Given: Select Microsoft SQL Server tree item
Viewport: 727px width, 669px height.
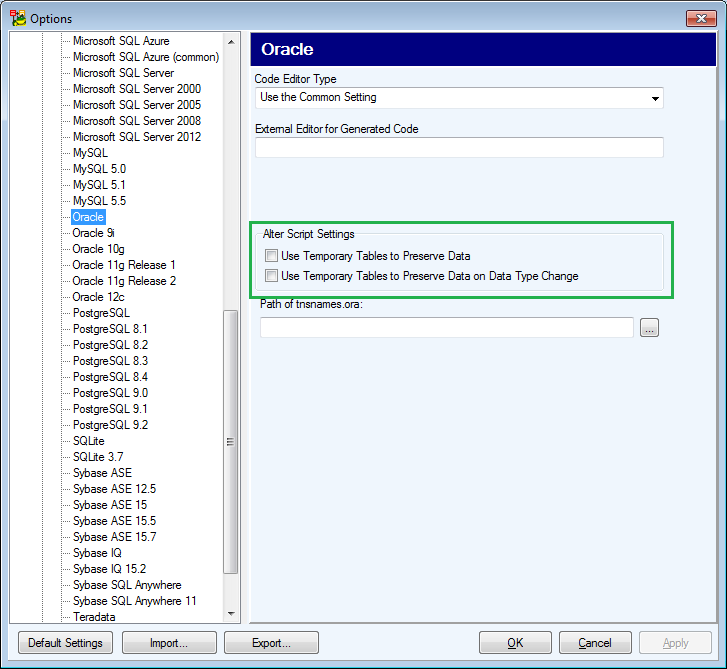Looking at the screenshot, I should point(123,73).
